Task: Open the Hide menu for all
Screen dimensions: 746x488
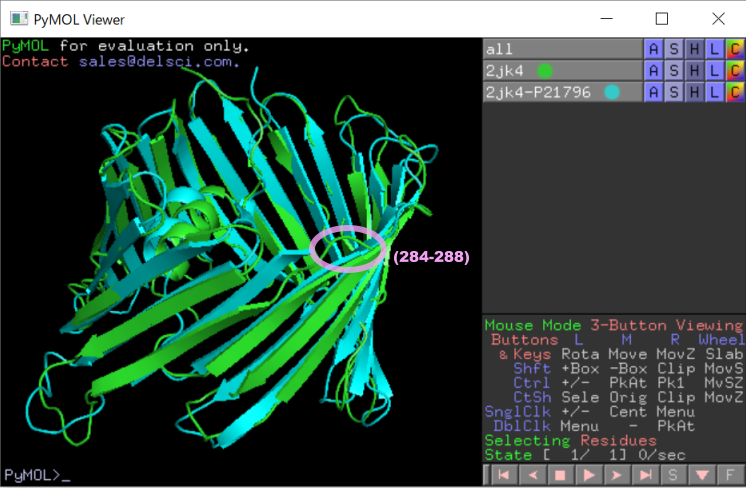Action: 694,49
